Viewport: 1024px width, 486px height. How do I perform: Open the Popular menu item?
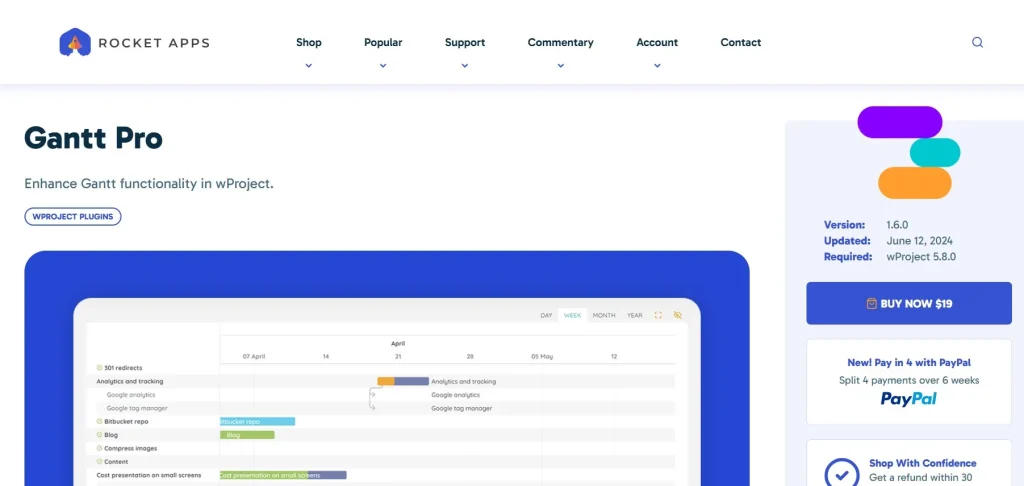(383, 42)
